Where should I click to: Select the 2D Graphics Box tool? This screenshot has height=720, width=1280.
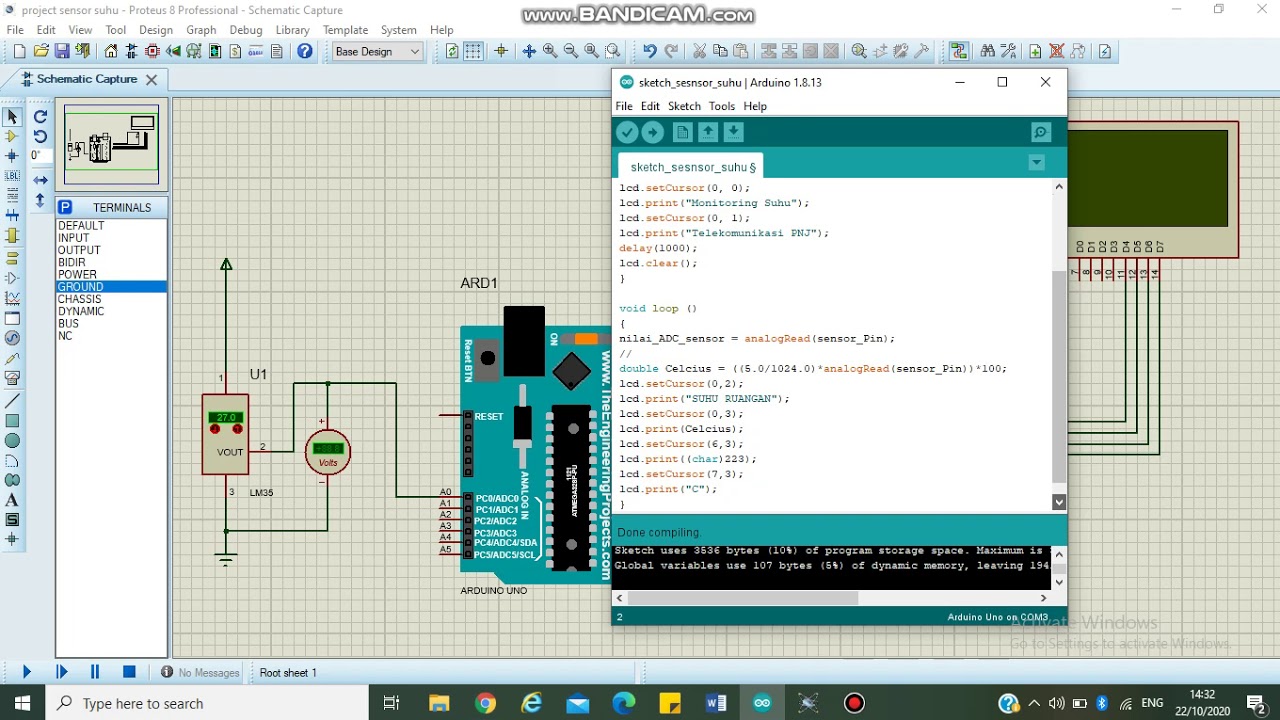(12, 420)
